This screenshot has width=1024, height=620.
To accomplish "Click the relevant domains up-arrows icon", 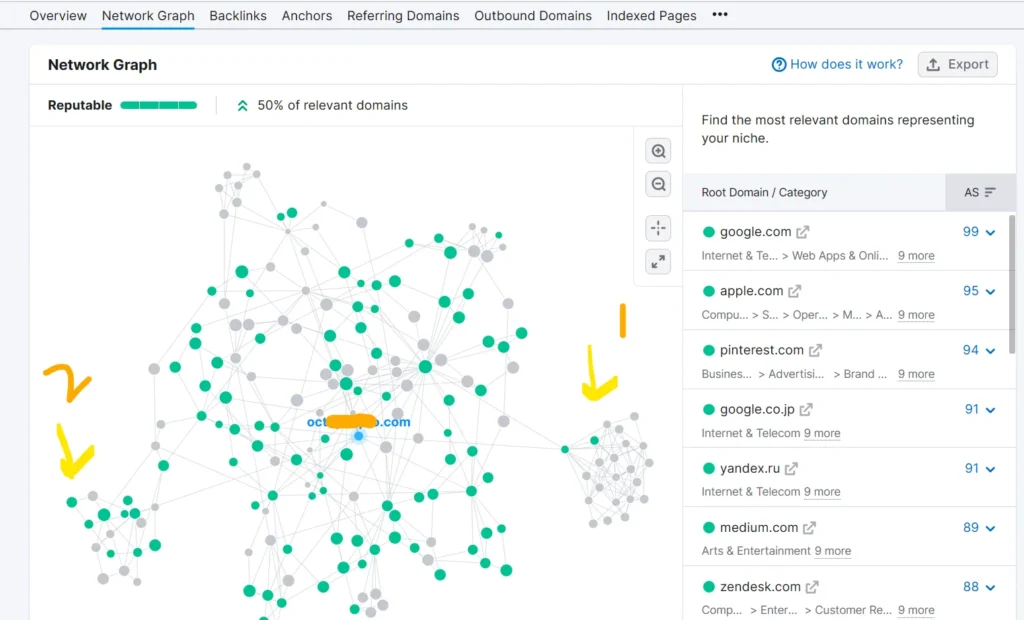I will (242, 106).
